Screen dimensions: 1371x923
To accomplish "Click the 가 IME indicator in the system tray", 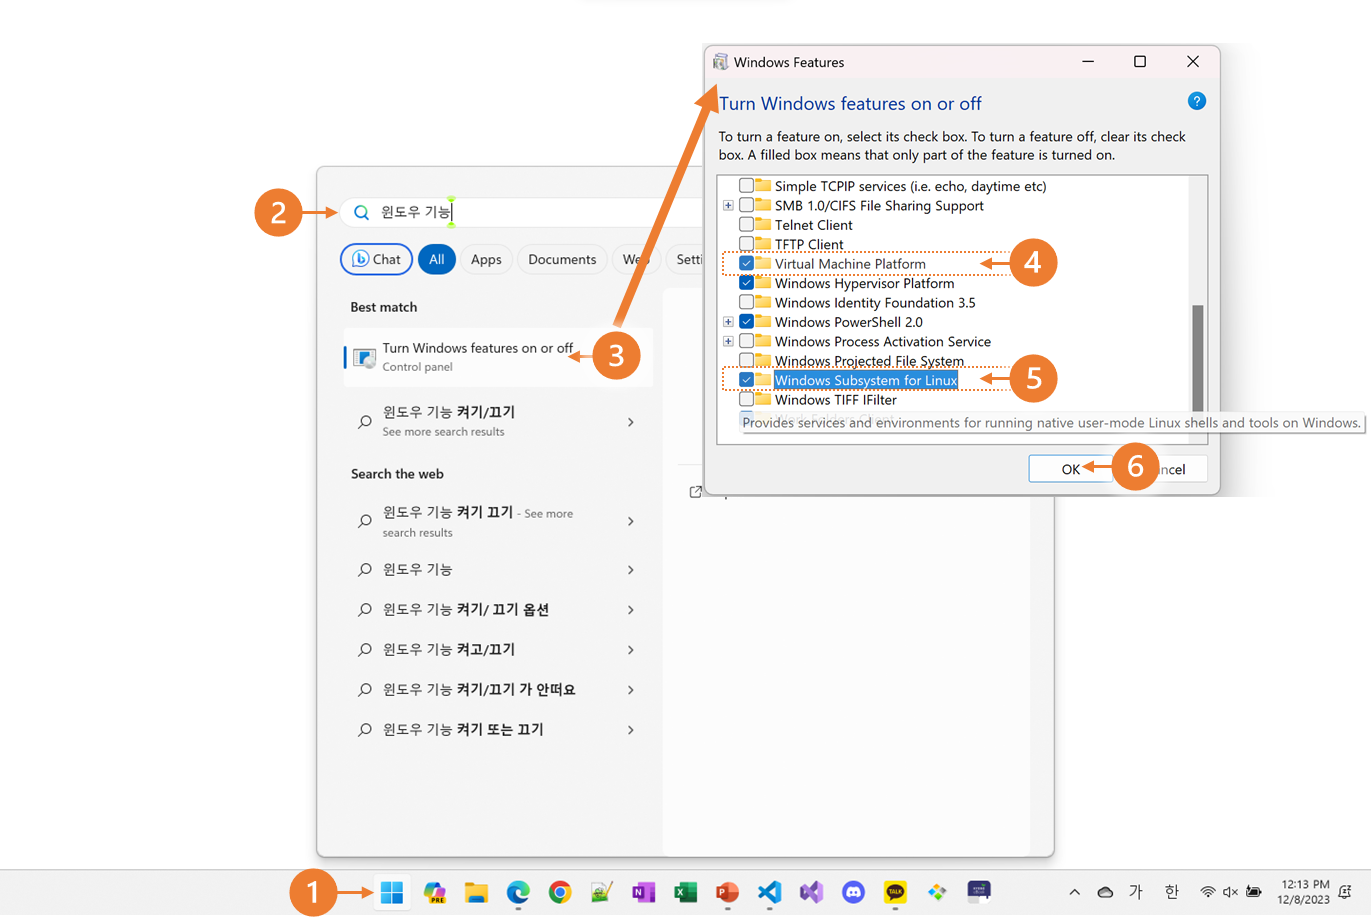I will tap(1136, 892).
